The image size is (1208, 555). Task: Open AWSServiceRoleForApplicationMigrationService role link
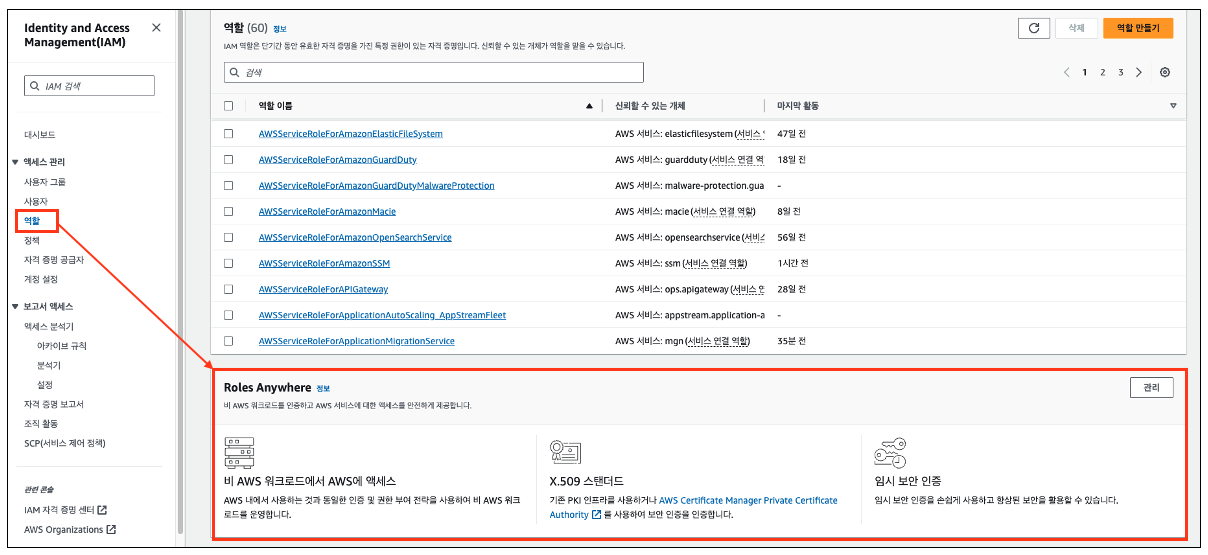click(356, 341)
